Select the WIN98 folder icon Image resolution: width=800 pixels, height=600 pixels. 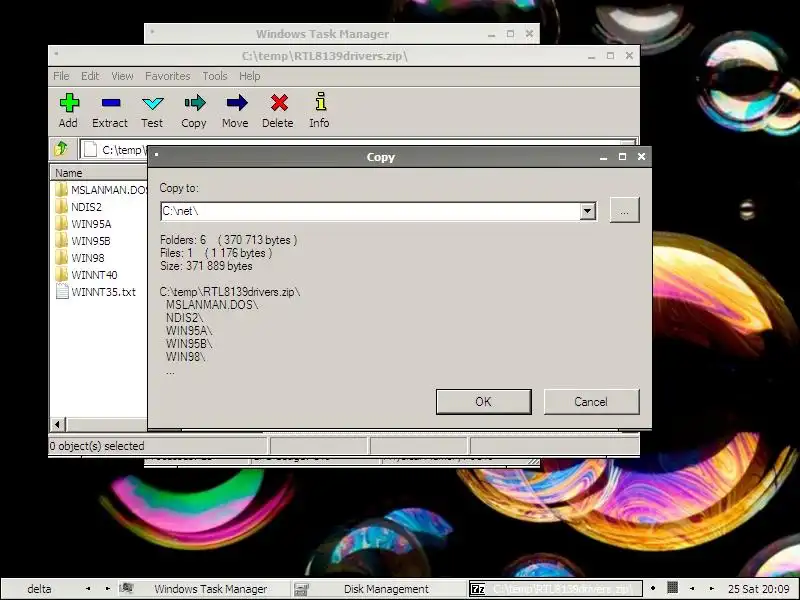(x=61, y=258)
